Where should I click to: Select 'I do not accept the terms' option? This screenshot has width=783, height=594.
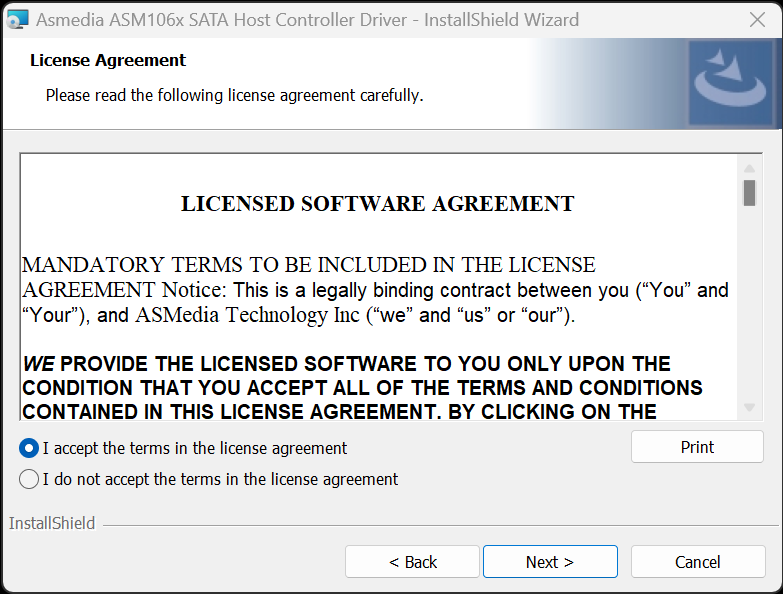pos(29,479)
